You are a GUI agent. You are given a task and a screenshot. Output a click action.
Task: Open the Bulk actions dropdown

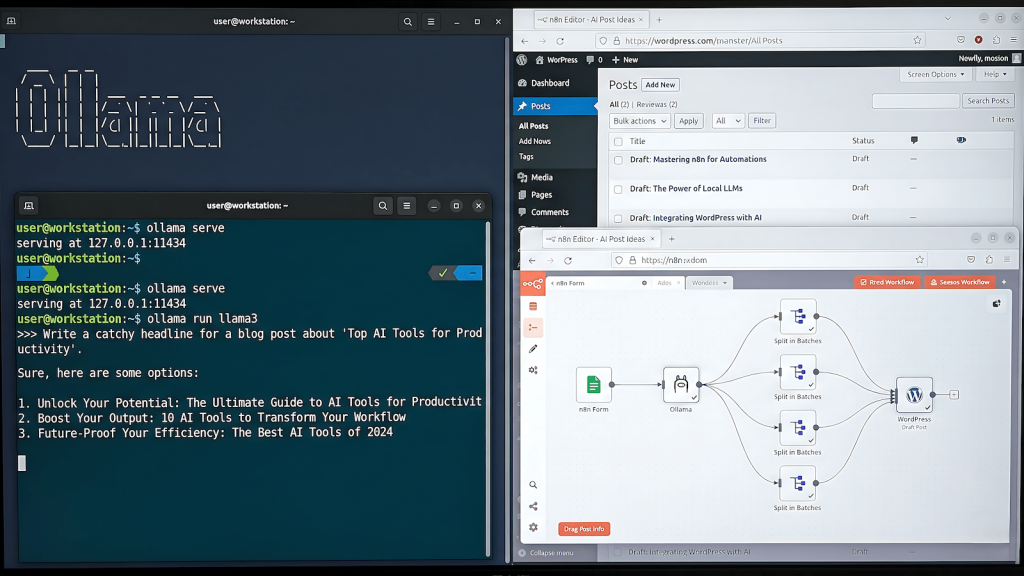click(x=639, y=120)
